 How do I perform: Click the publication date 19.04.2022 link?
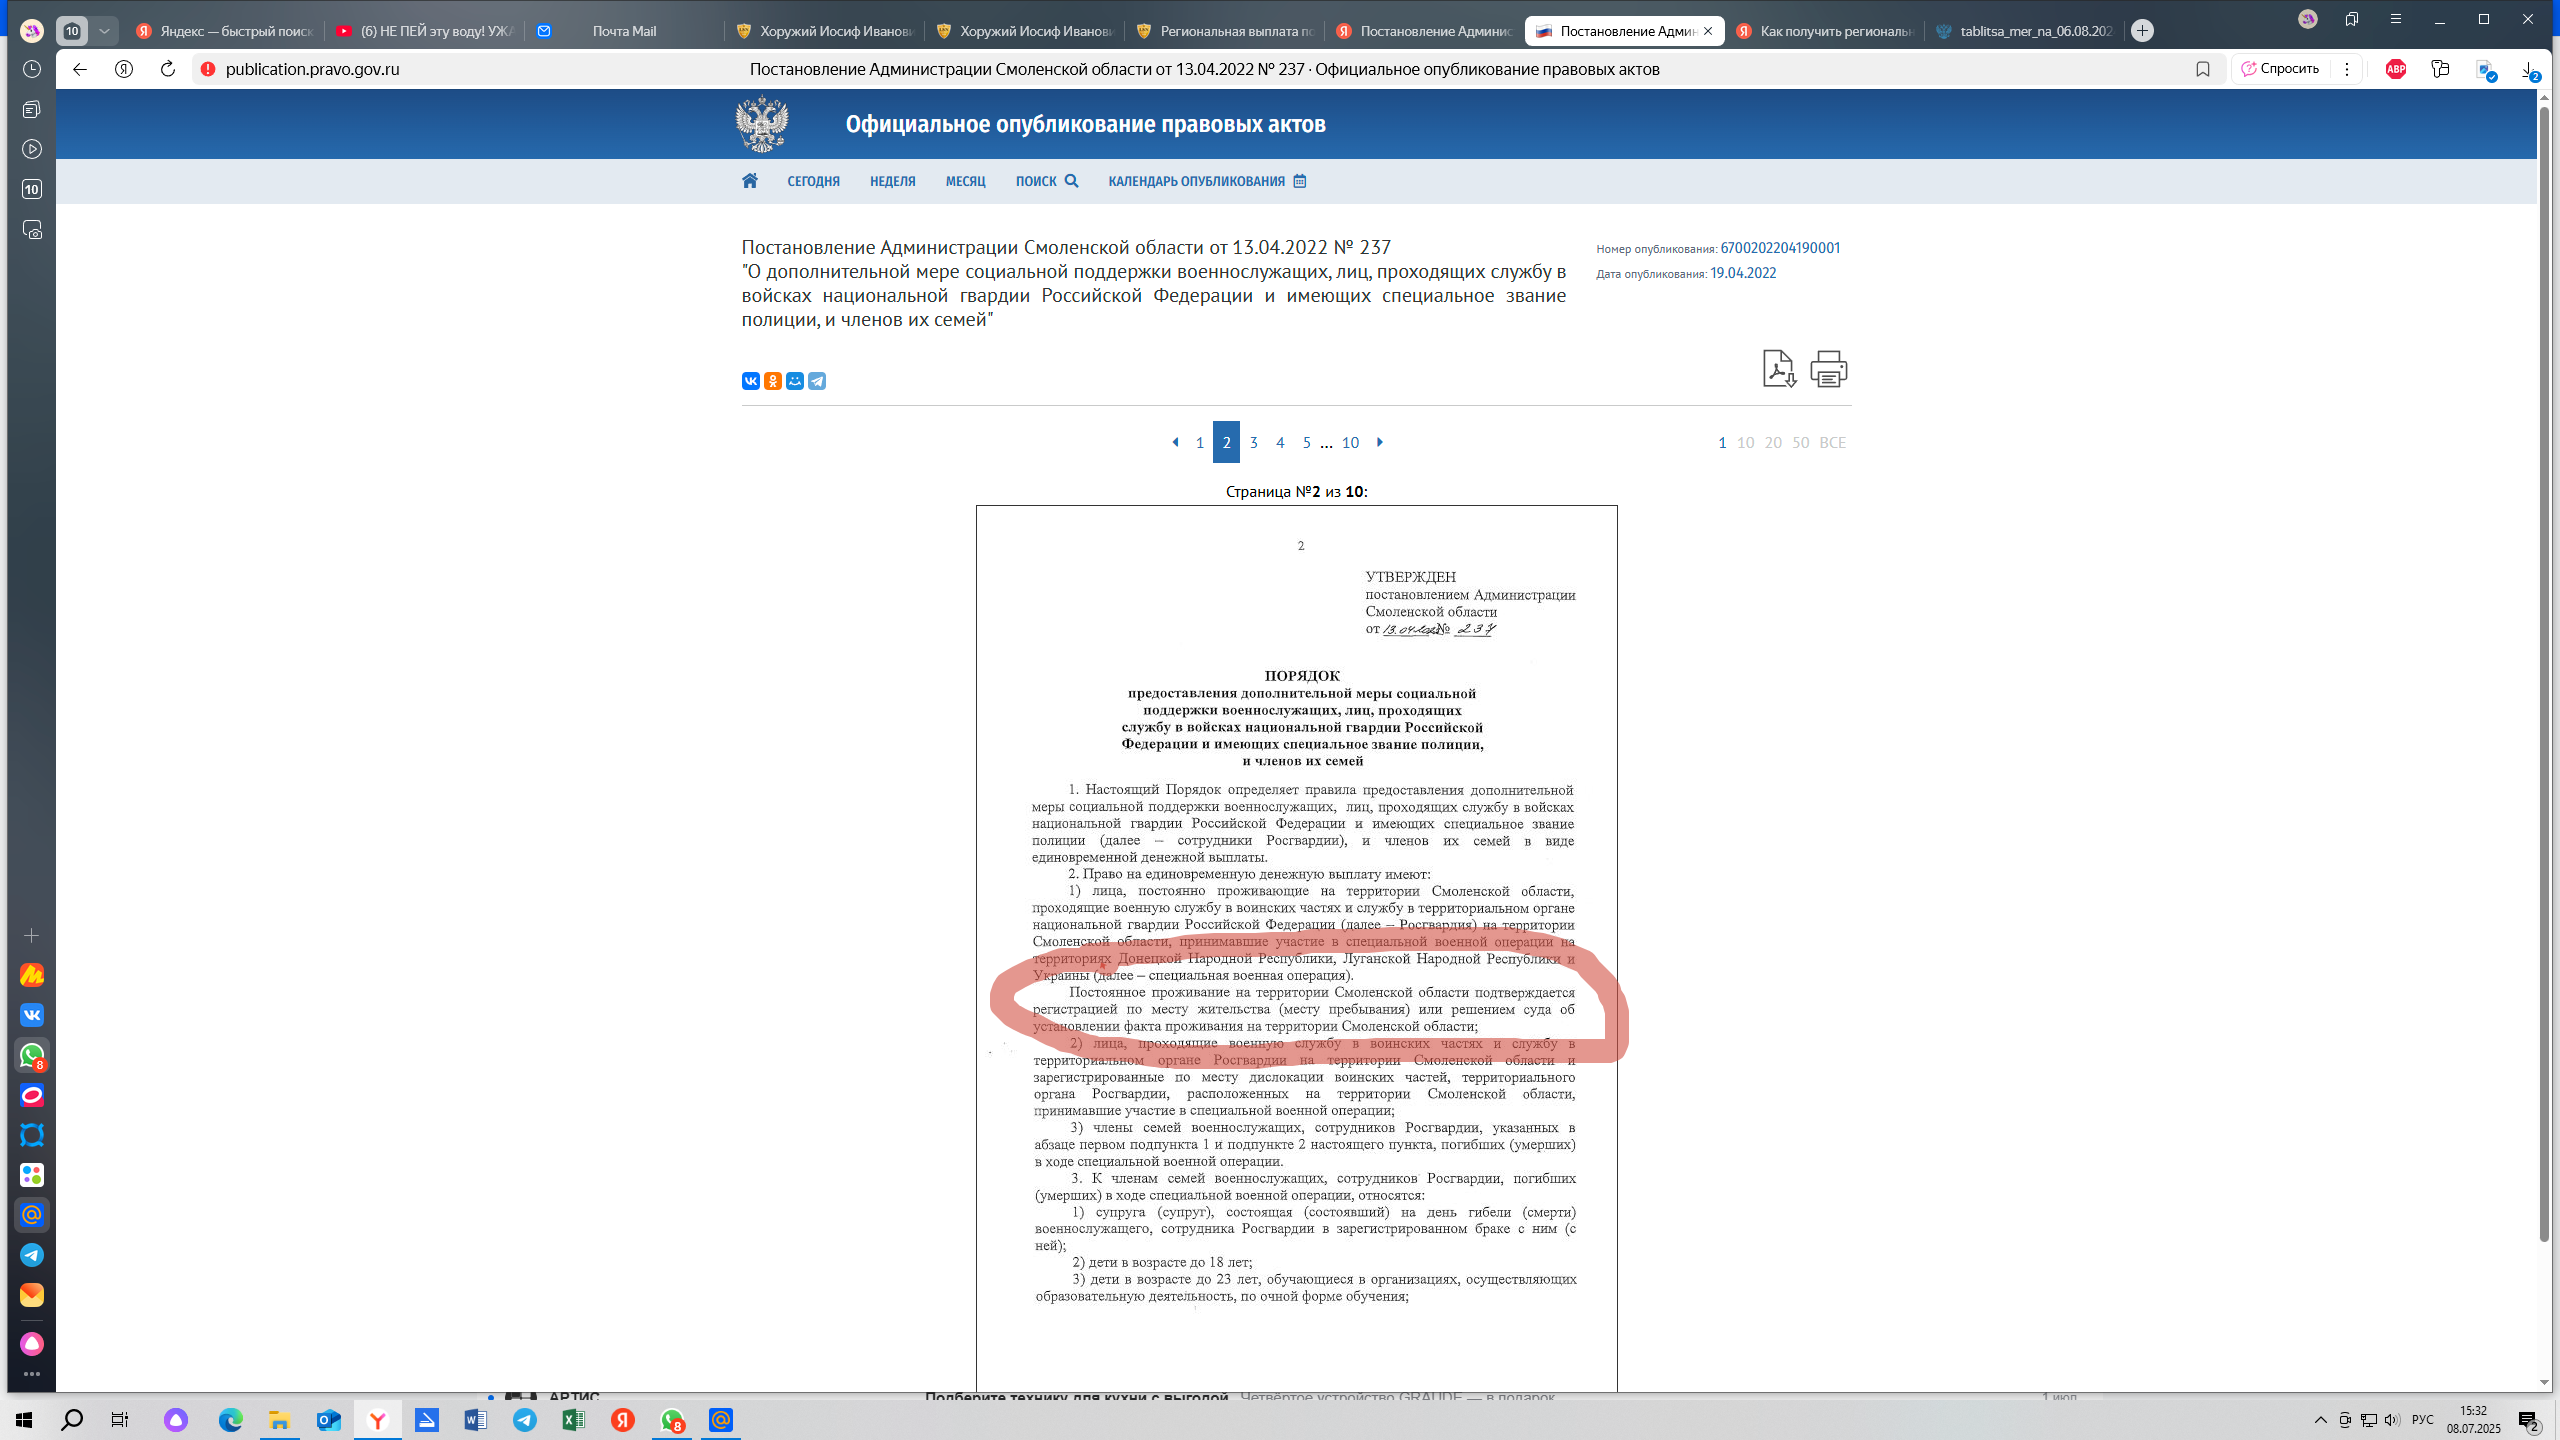click(1743, 273)
